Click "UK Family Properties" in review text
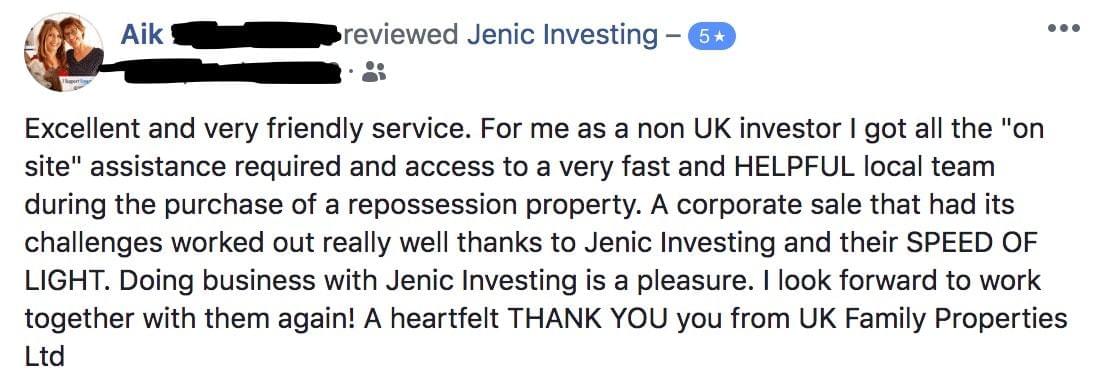Viewport: 1098px width, 380px height. [933, 320]
